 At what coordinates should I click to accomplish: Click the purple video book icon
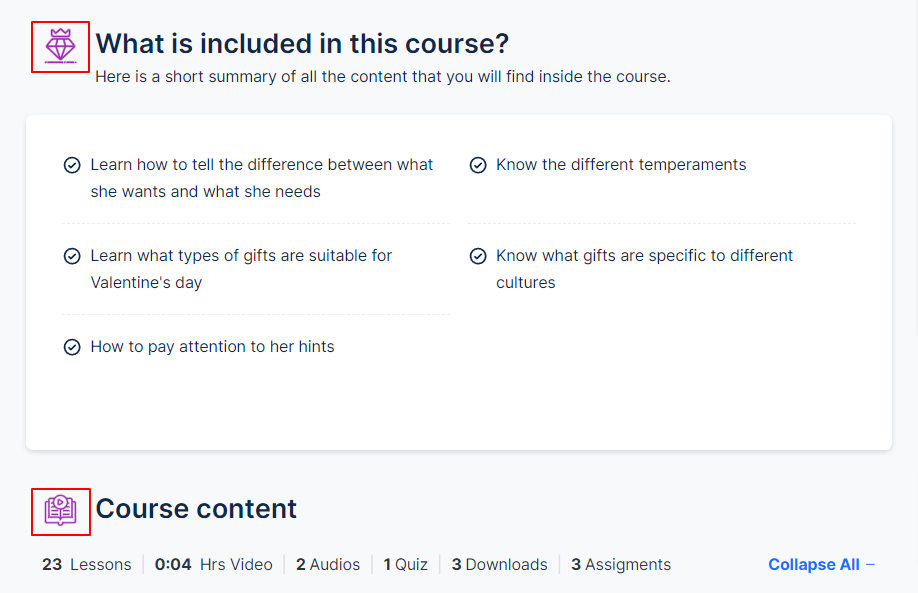pyautogui.click(x=60, y=510)
